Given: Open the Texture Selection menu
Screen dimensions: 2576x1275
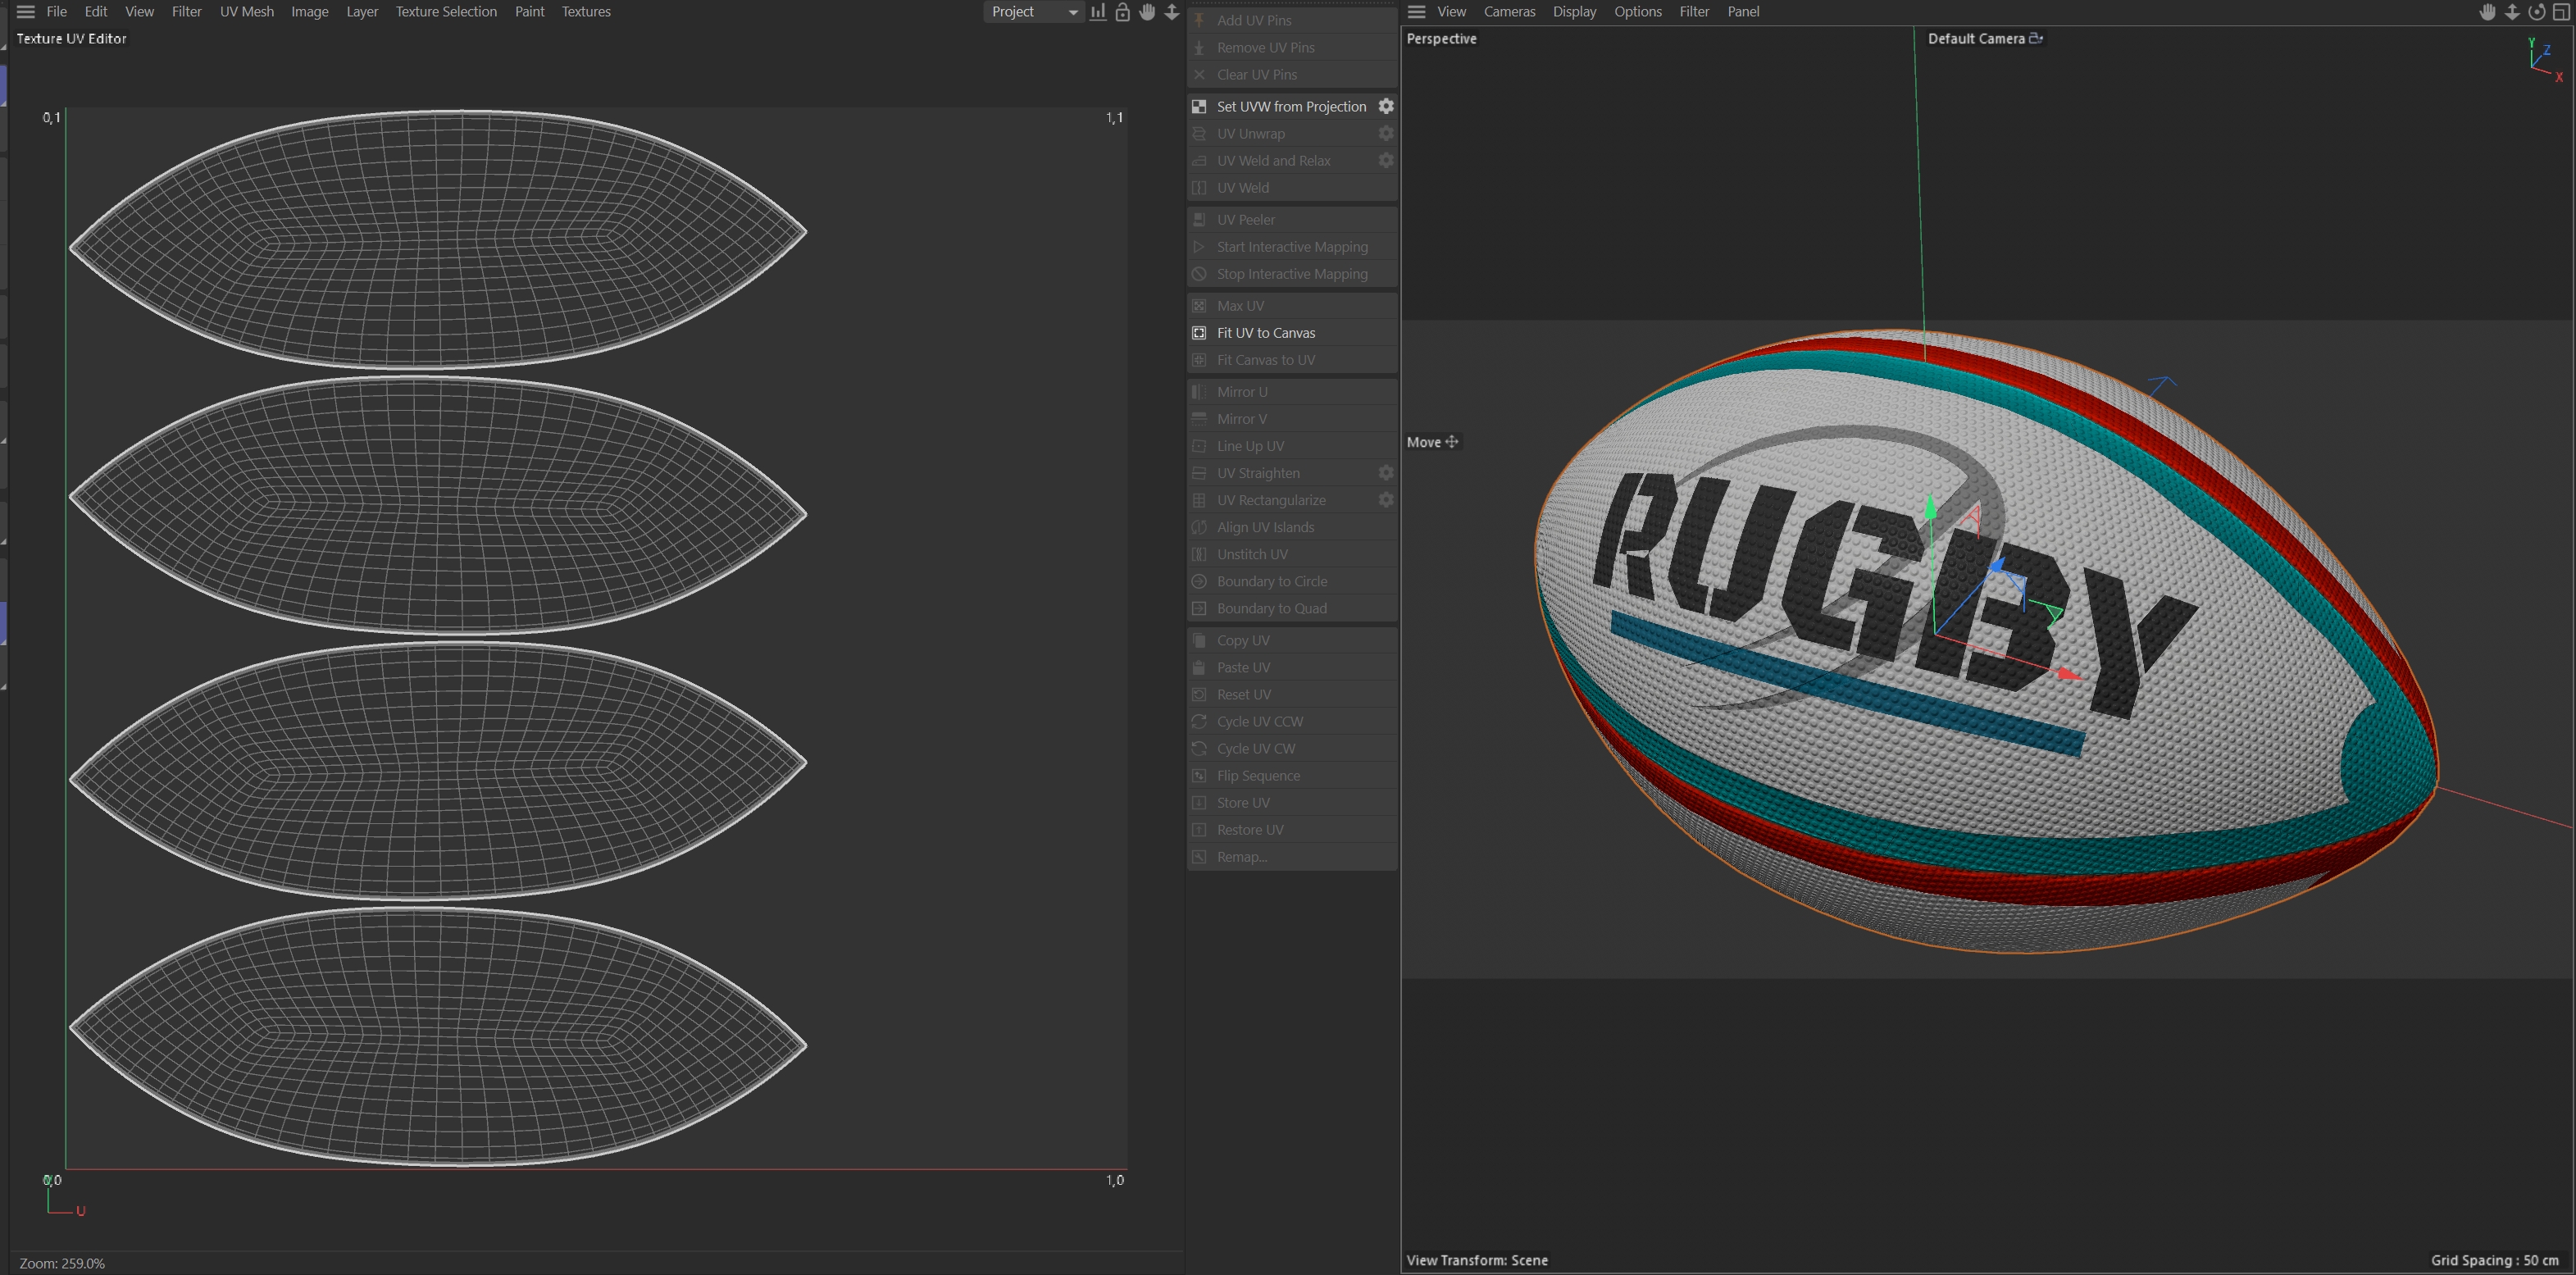Looking at the screenshot, I should [446, 12].
